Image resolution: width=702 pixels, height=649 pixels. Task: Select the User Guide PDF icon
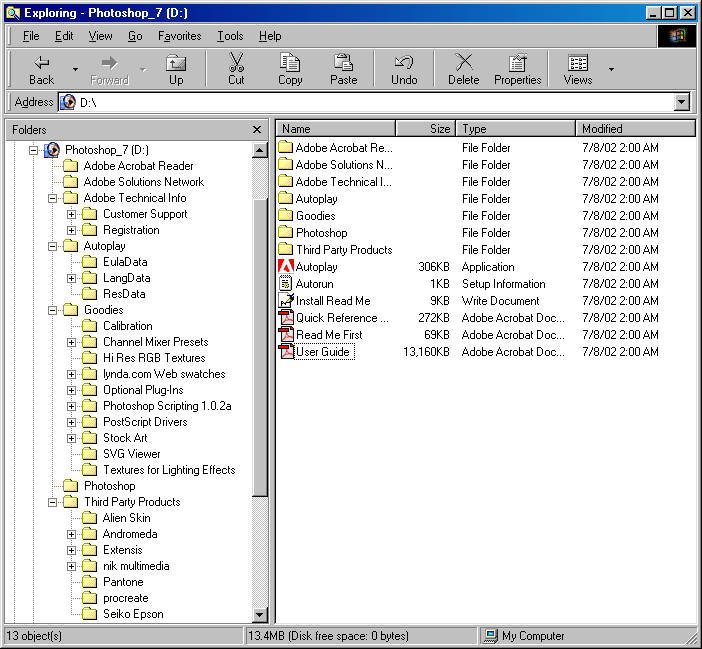pos(286,351)
